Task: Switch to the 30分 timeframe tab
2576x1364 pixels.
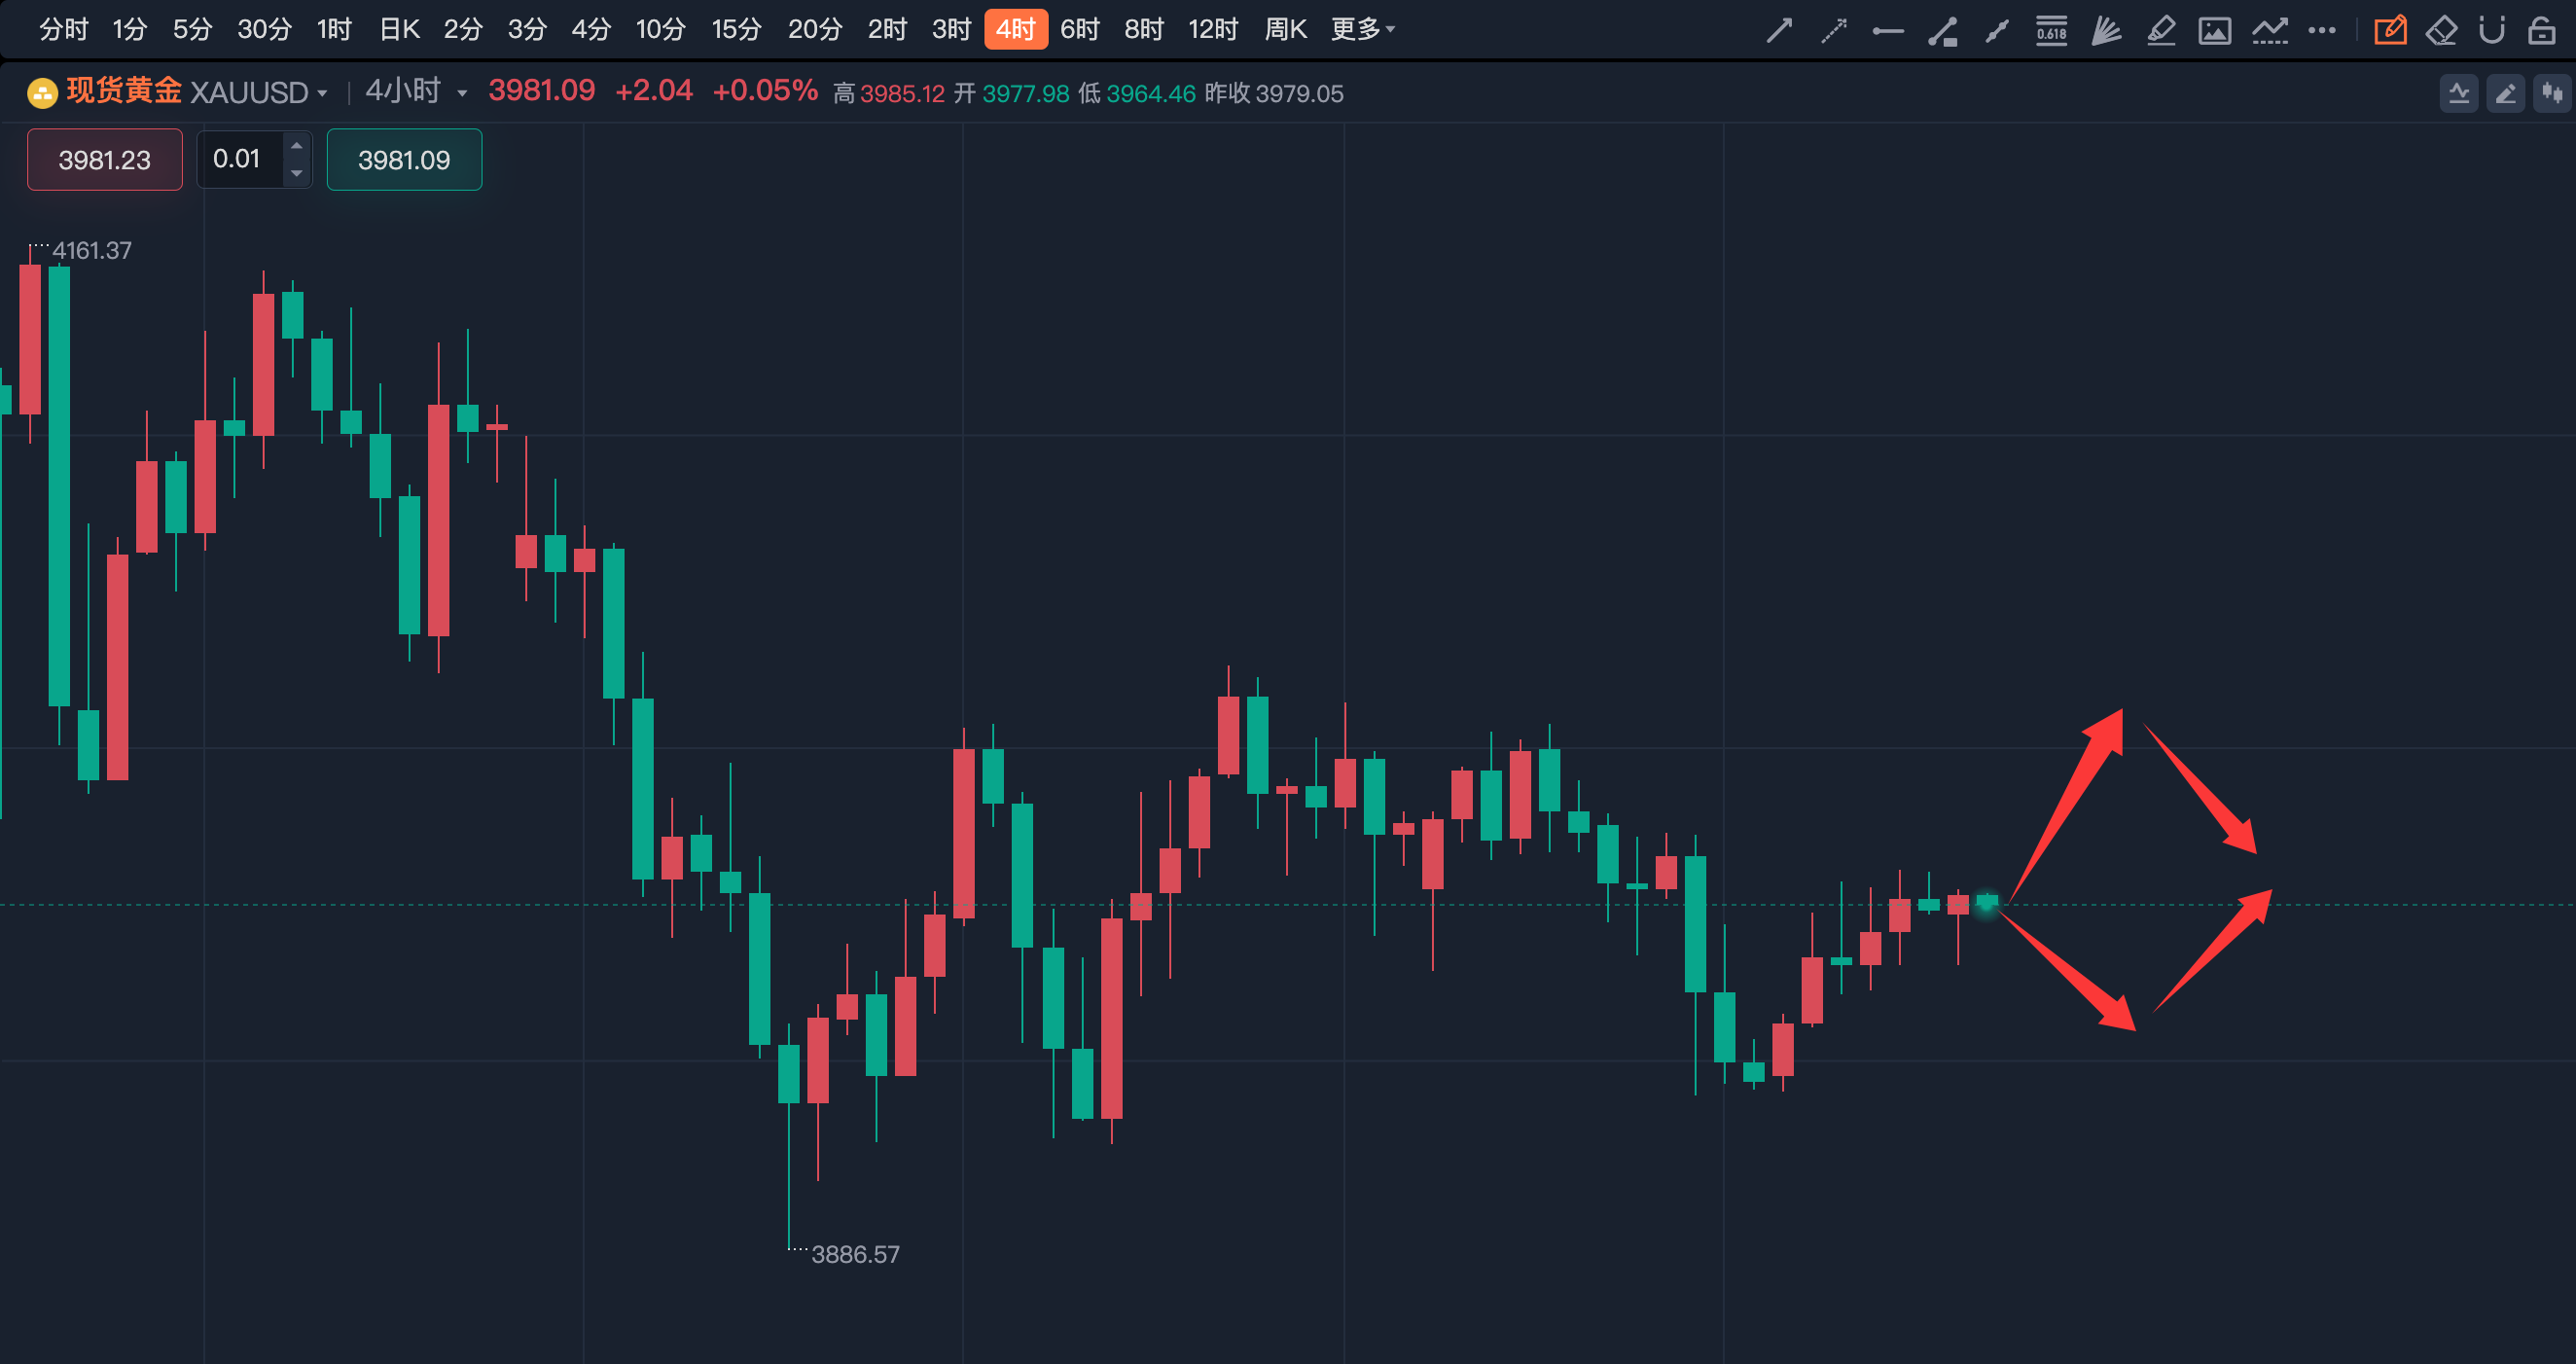Action: click(264, 29)
